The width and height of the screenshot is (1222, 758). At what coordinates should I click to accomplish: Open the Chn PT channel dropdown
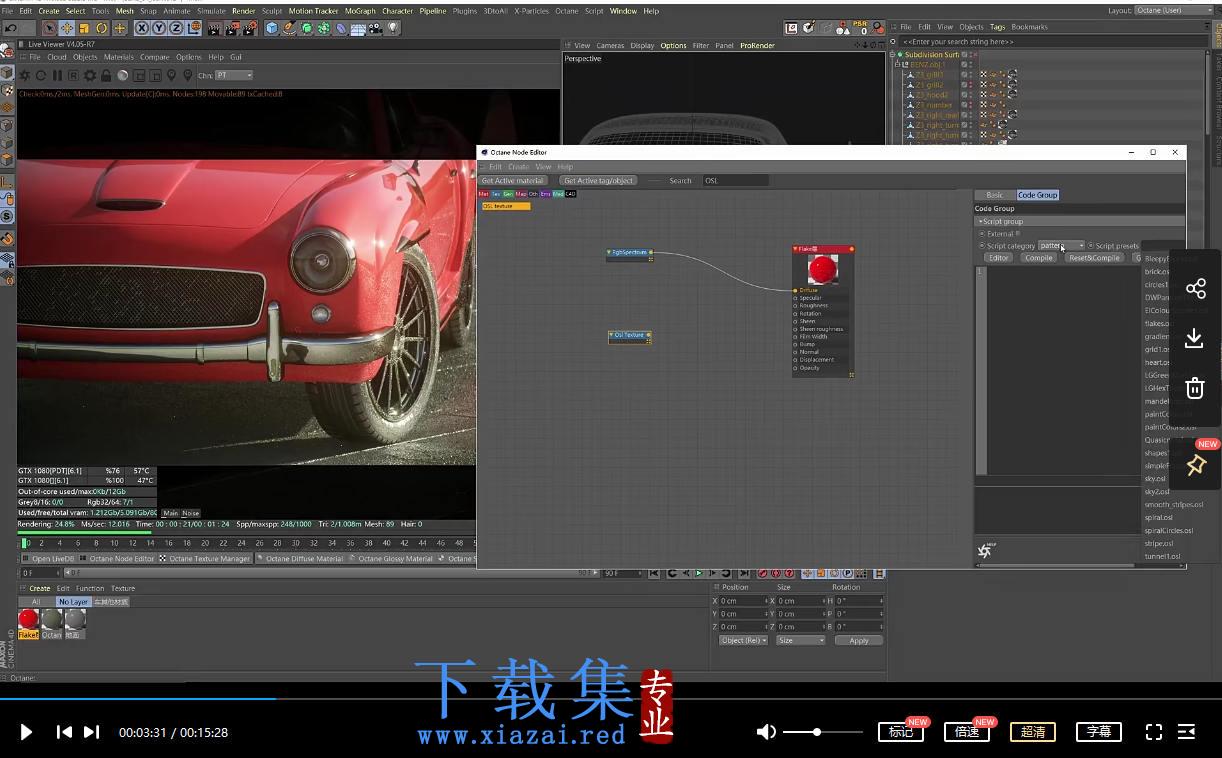pyautogui.click(x=234, y=75)
